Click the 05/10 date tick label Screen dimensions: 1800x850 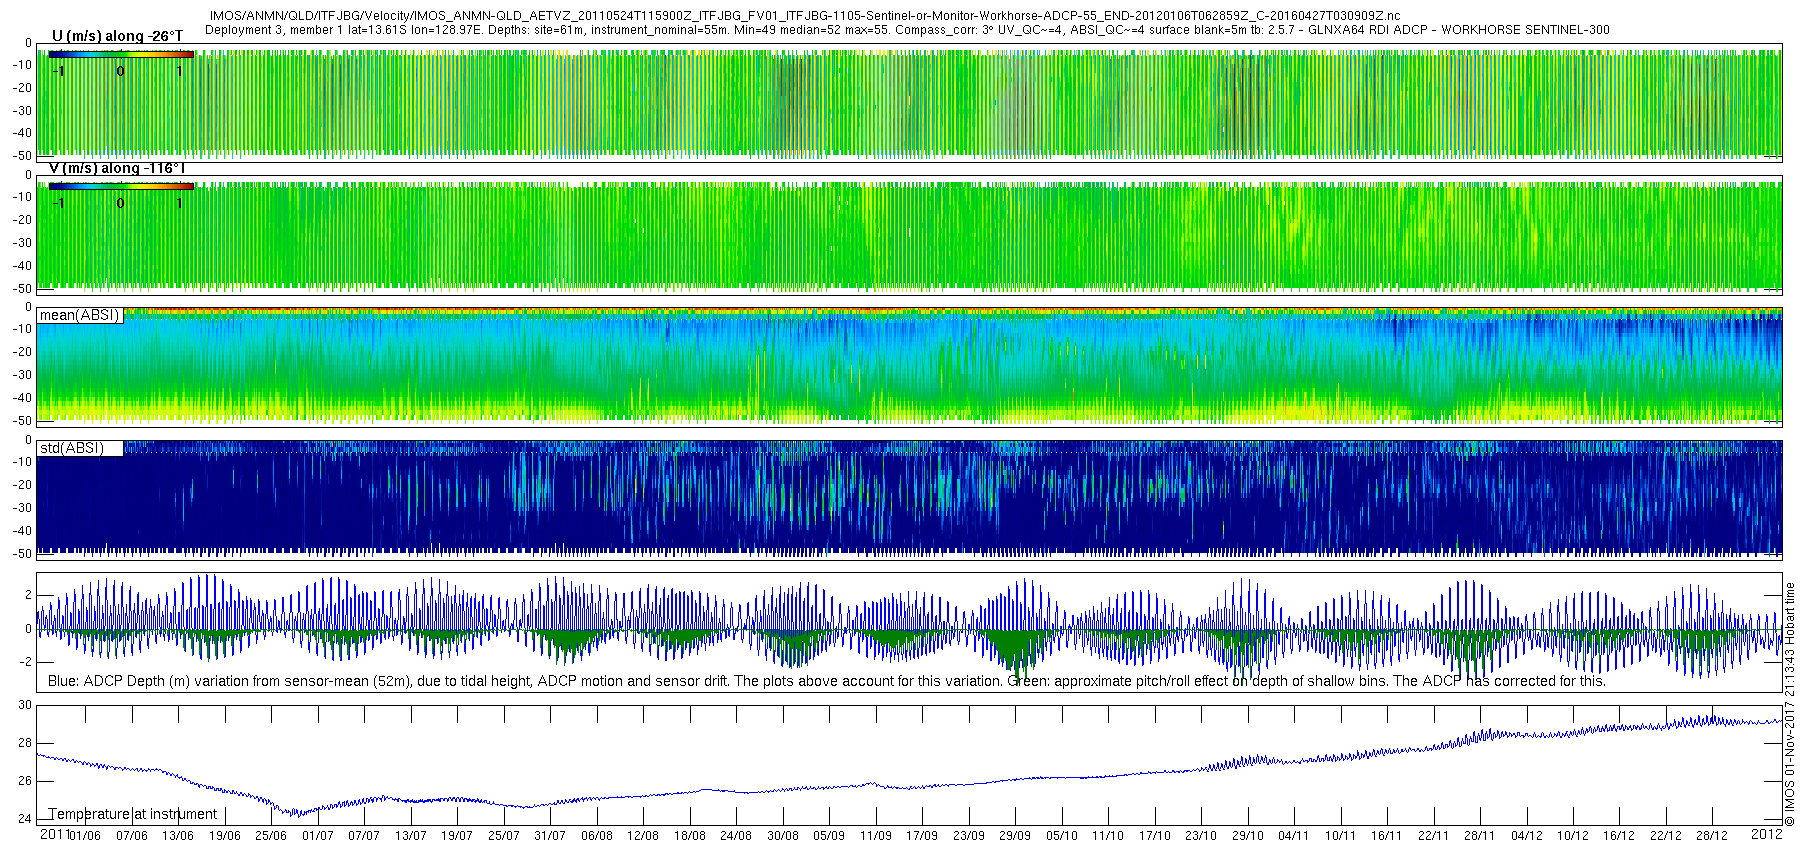(1062, 835)
